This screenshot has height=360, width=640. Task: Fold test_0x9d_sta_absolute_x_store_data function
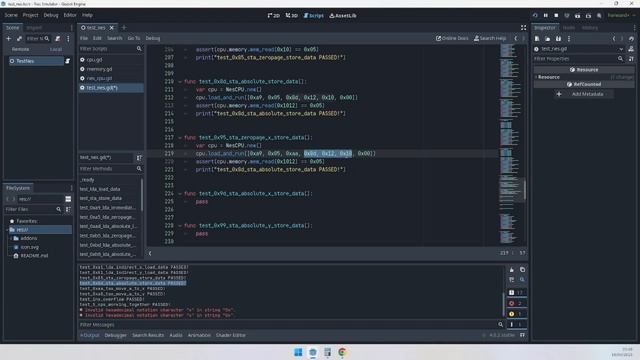pyautogui.click(x=180, y=193)
